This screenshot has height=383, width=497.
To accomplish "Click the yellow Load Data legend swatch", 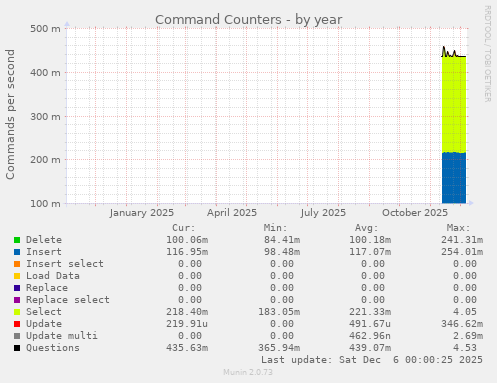I will point(17,276).
